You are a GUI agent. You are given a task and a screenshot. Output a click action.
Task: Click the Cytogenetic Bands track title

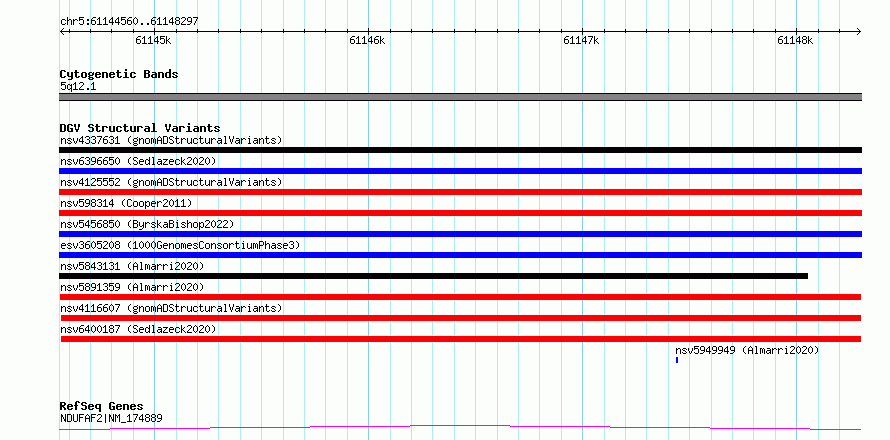[x=119, y=74]
